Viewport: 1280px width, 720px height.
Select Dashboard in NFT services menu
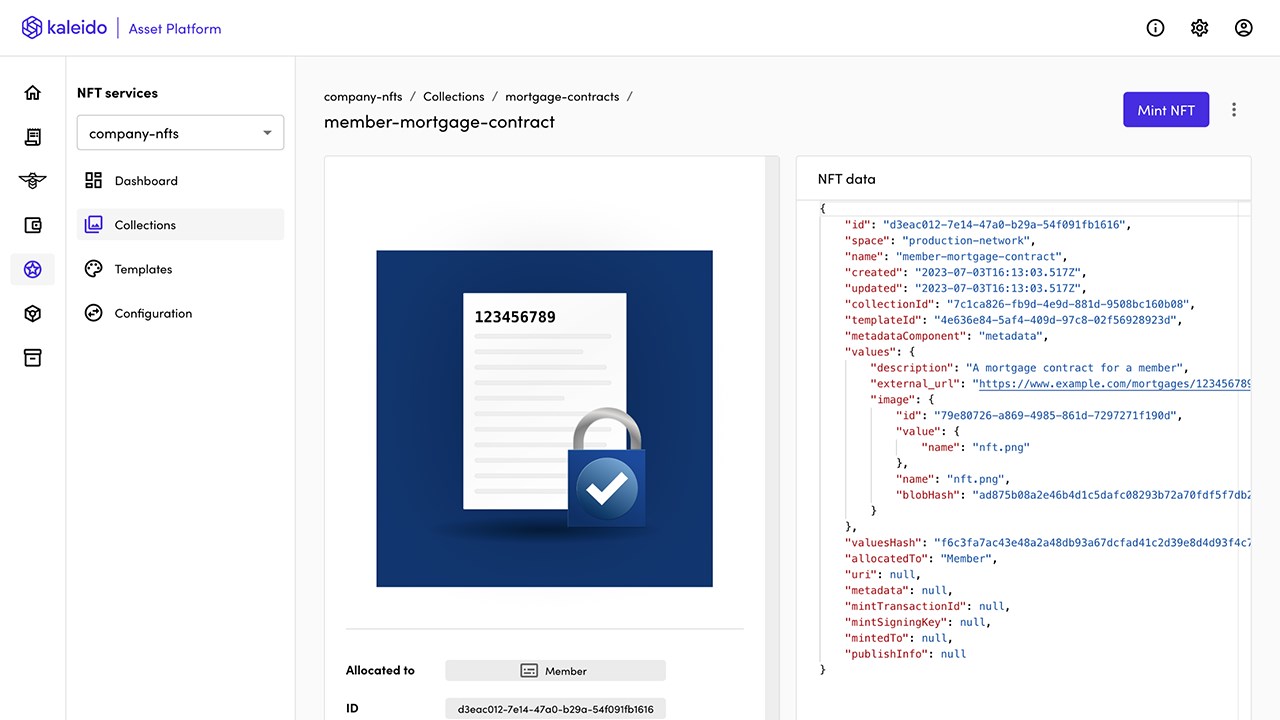[x=180, y=181]
